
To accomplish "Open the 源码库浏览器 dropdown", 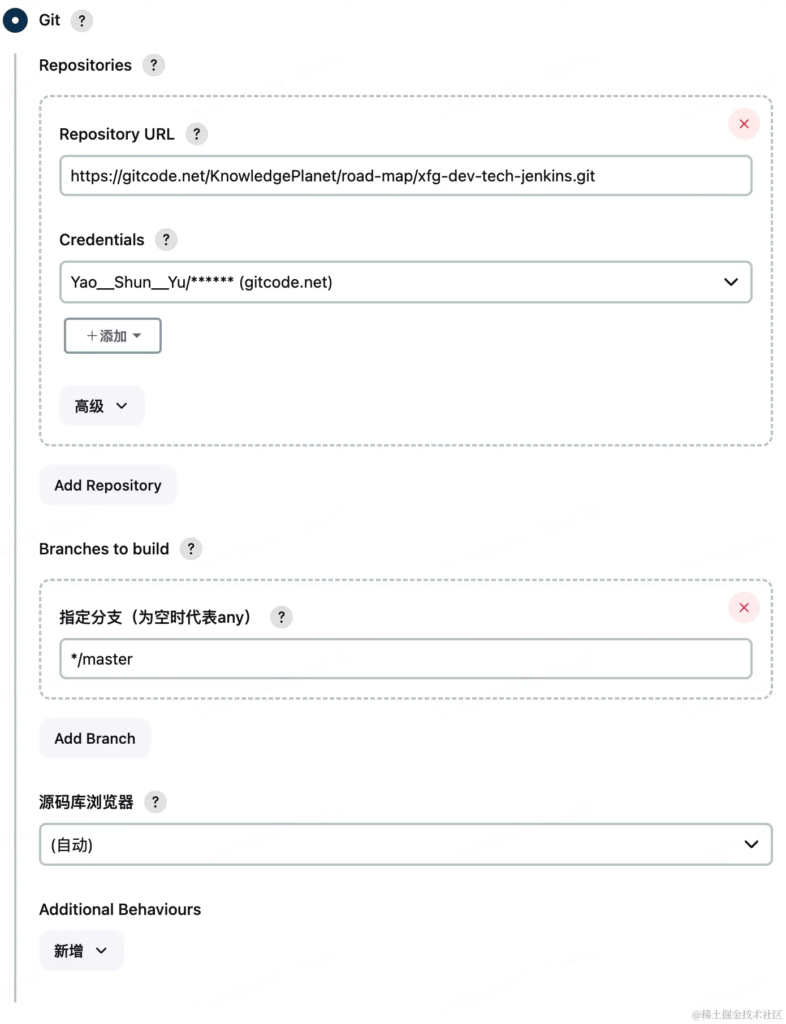I will (x=405, y=844).
